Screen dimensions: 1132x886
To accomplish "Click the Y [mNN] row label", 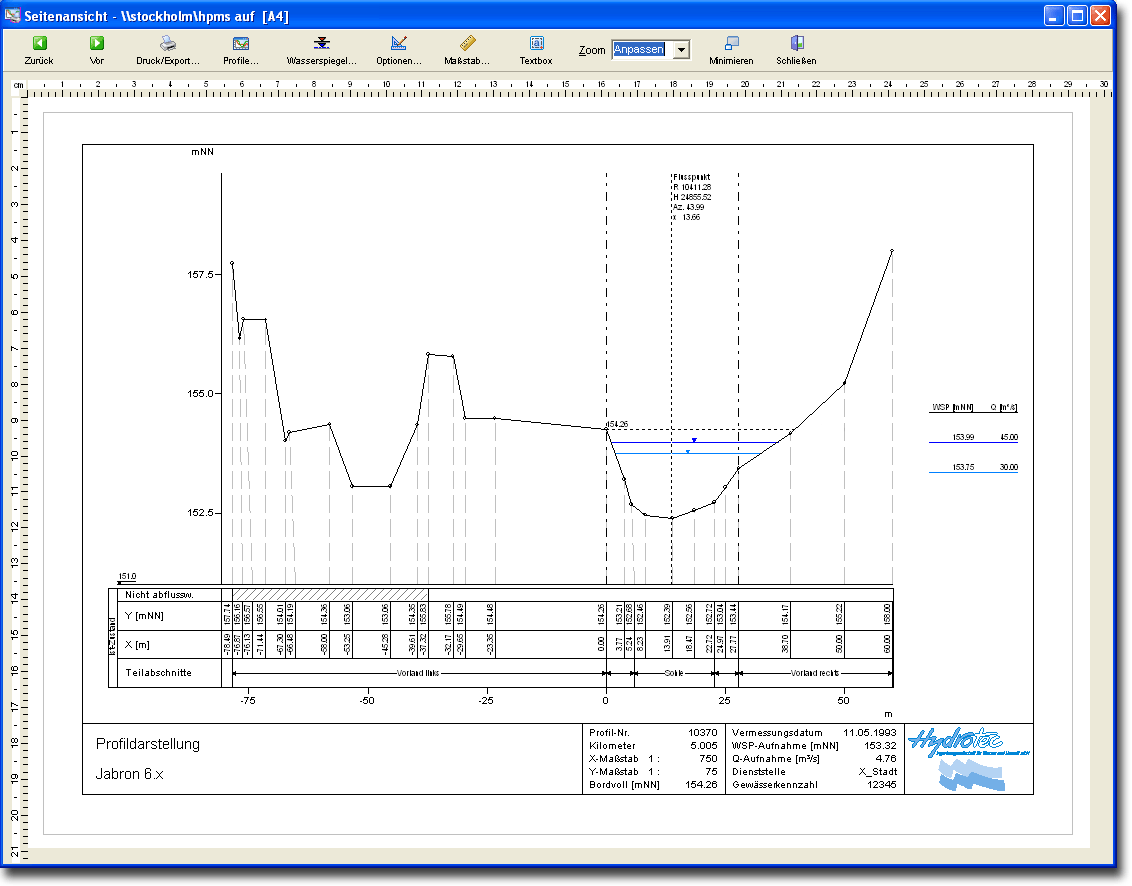I will 144,616.
